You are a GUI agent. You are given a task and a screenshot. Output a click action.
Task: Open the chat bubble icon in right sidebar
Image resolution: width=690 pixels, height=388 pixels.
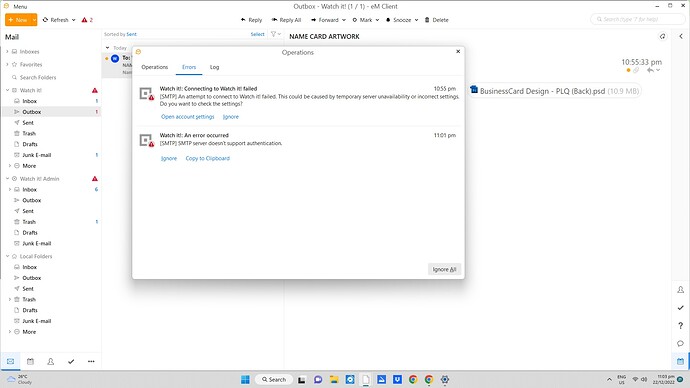680,343
